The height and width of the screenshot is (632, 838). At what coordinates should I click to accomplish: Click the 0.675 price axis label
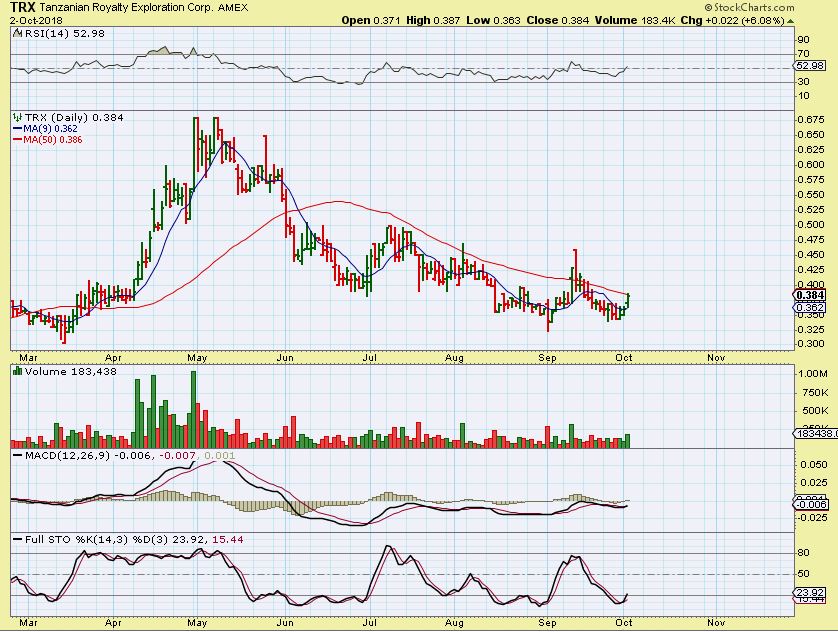(x=811, y=119)
